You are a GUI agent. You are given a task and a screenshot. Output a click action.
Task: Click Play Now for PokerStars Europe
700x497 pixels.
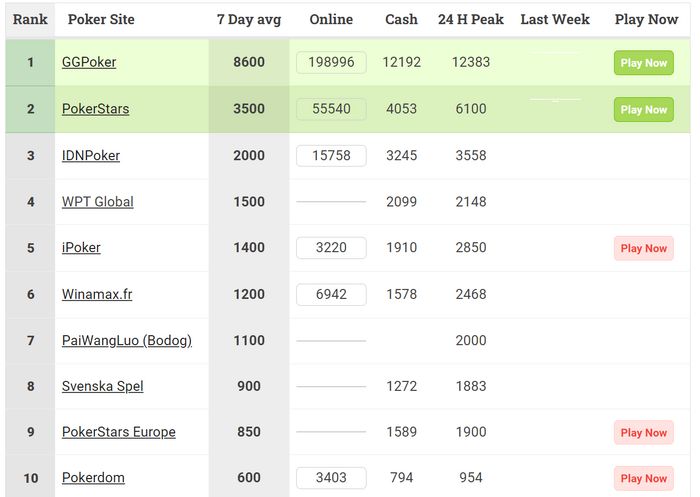[x=643, y=433]
